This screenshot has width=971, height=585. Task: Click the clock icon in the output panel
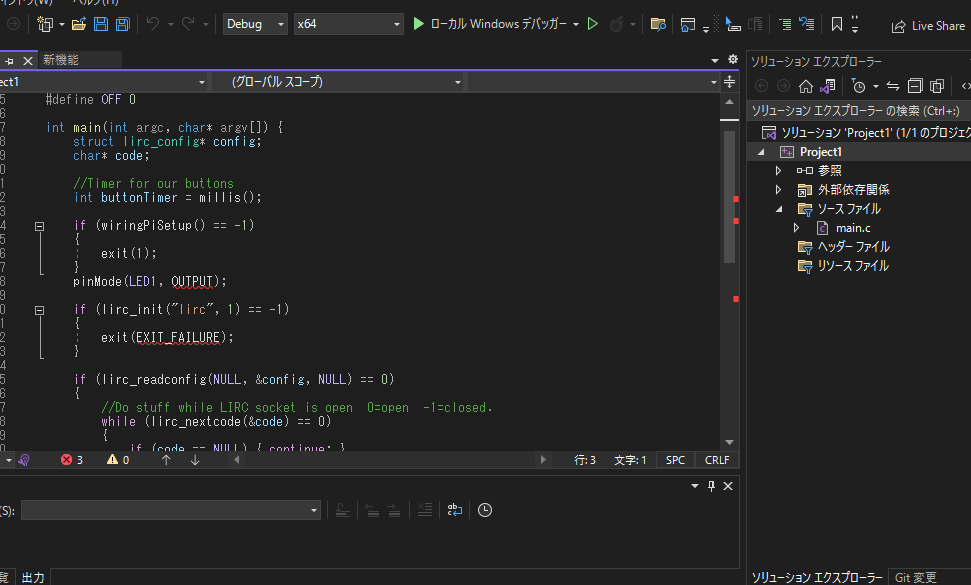(485, 510)
